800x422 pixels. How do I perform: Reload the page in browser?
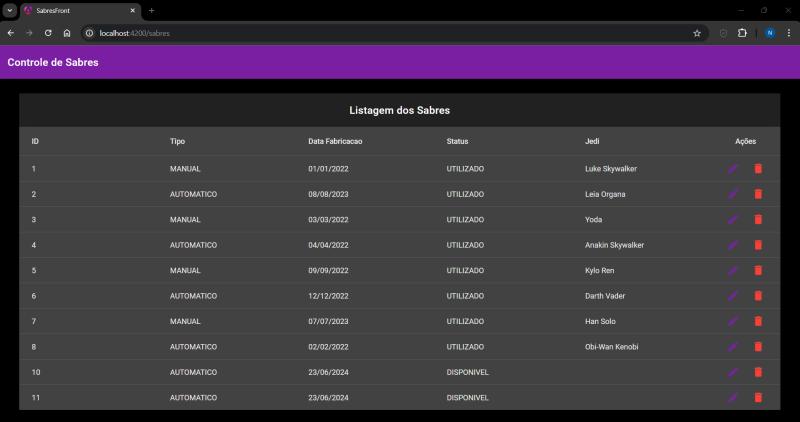pyautogui.click(x=48, y=33)
